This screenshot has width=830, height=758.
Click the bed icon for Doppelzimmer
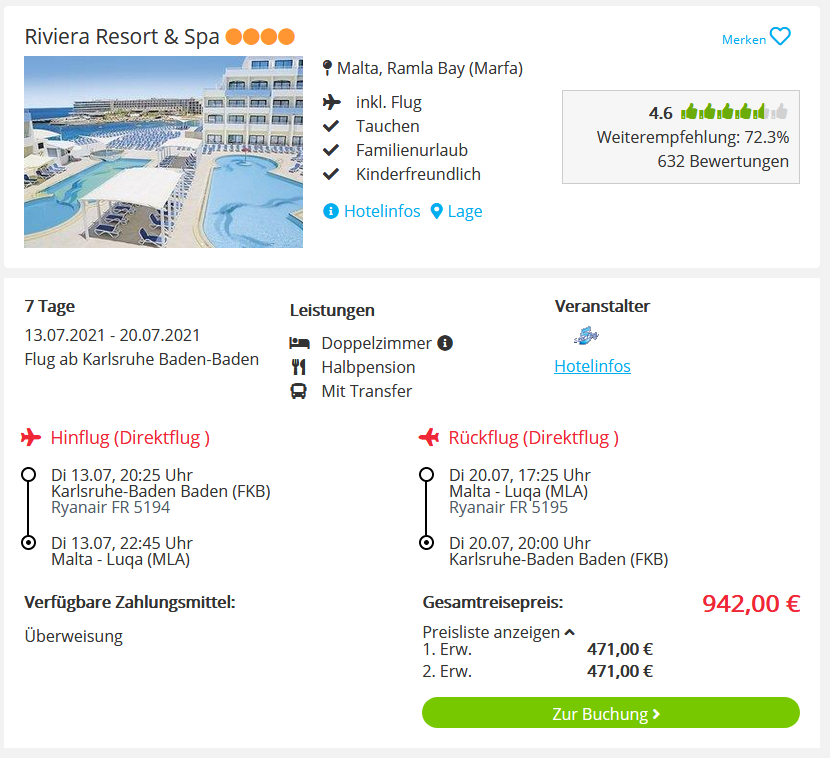click(x=299, y=343)
